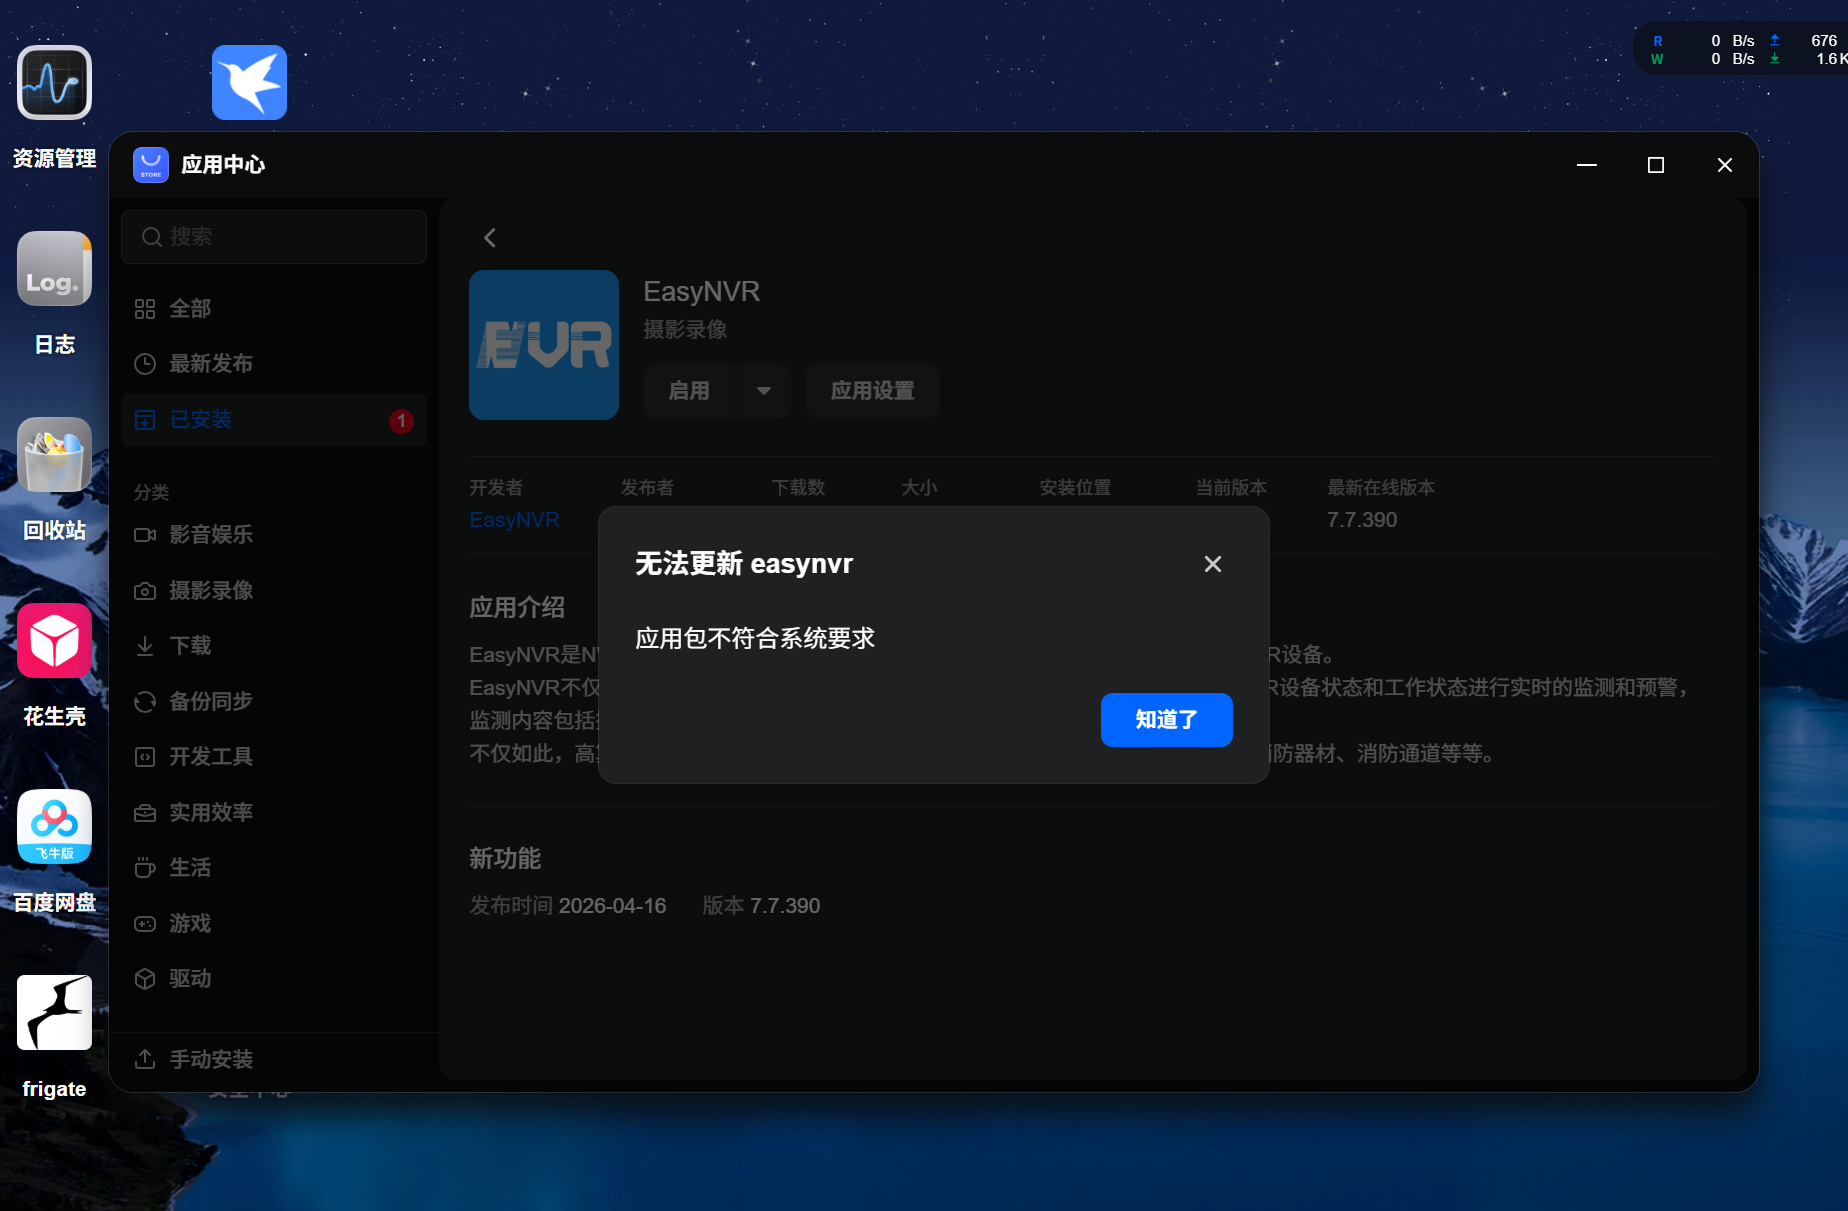Launch 百度网盘 desktop app
1848x1211 pixels.
click(54, 827)
